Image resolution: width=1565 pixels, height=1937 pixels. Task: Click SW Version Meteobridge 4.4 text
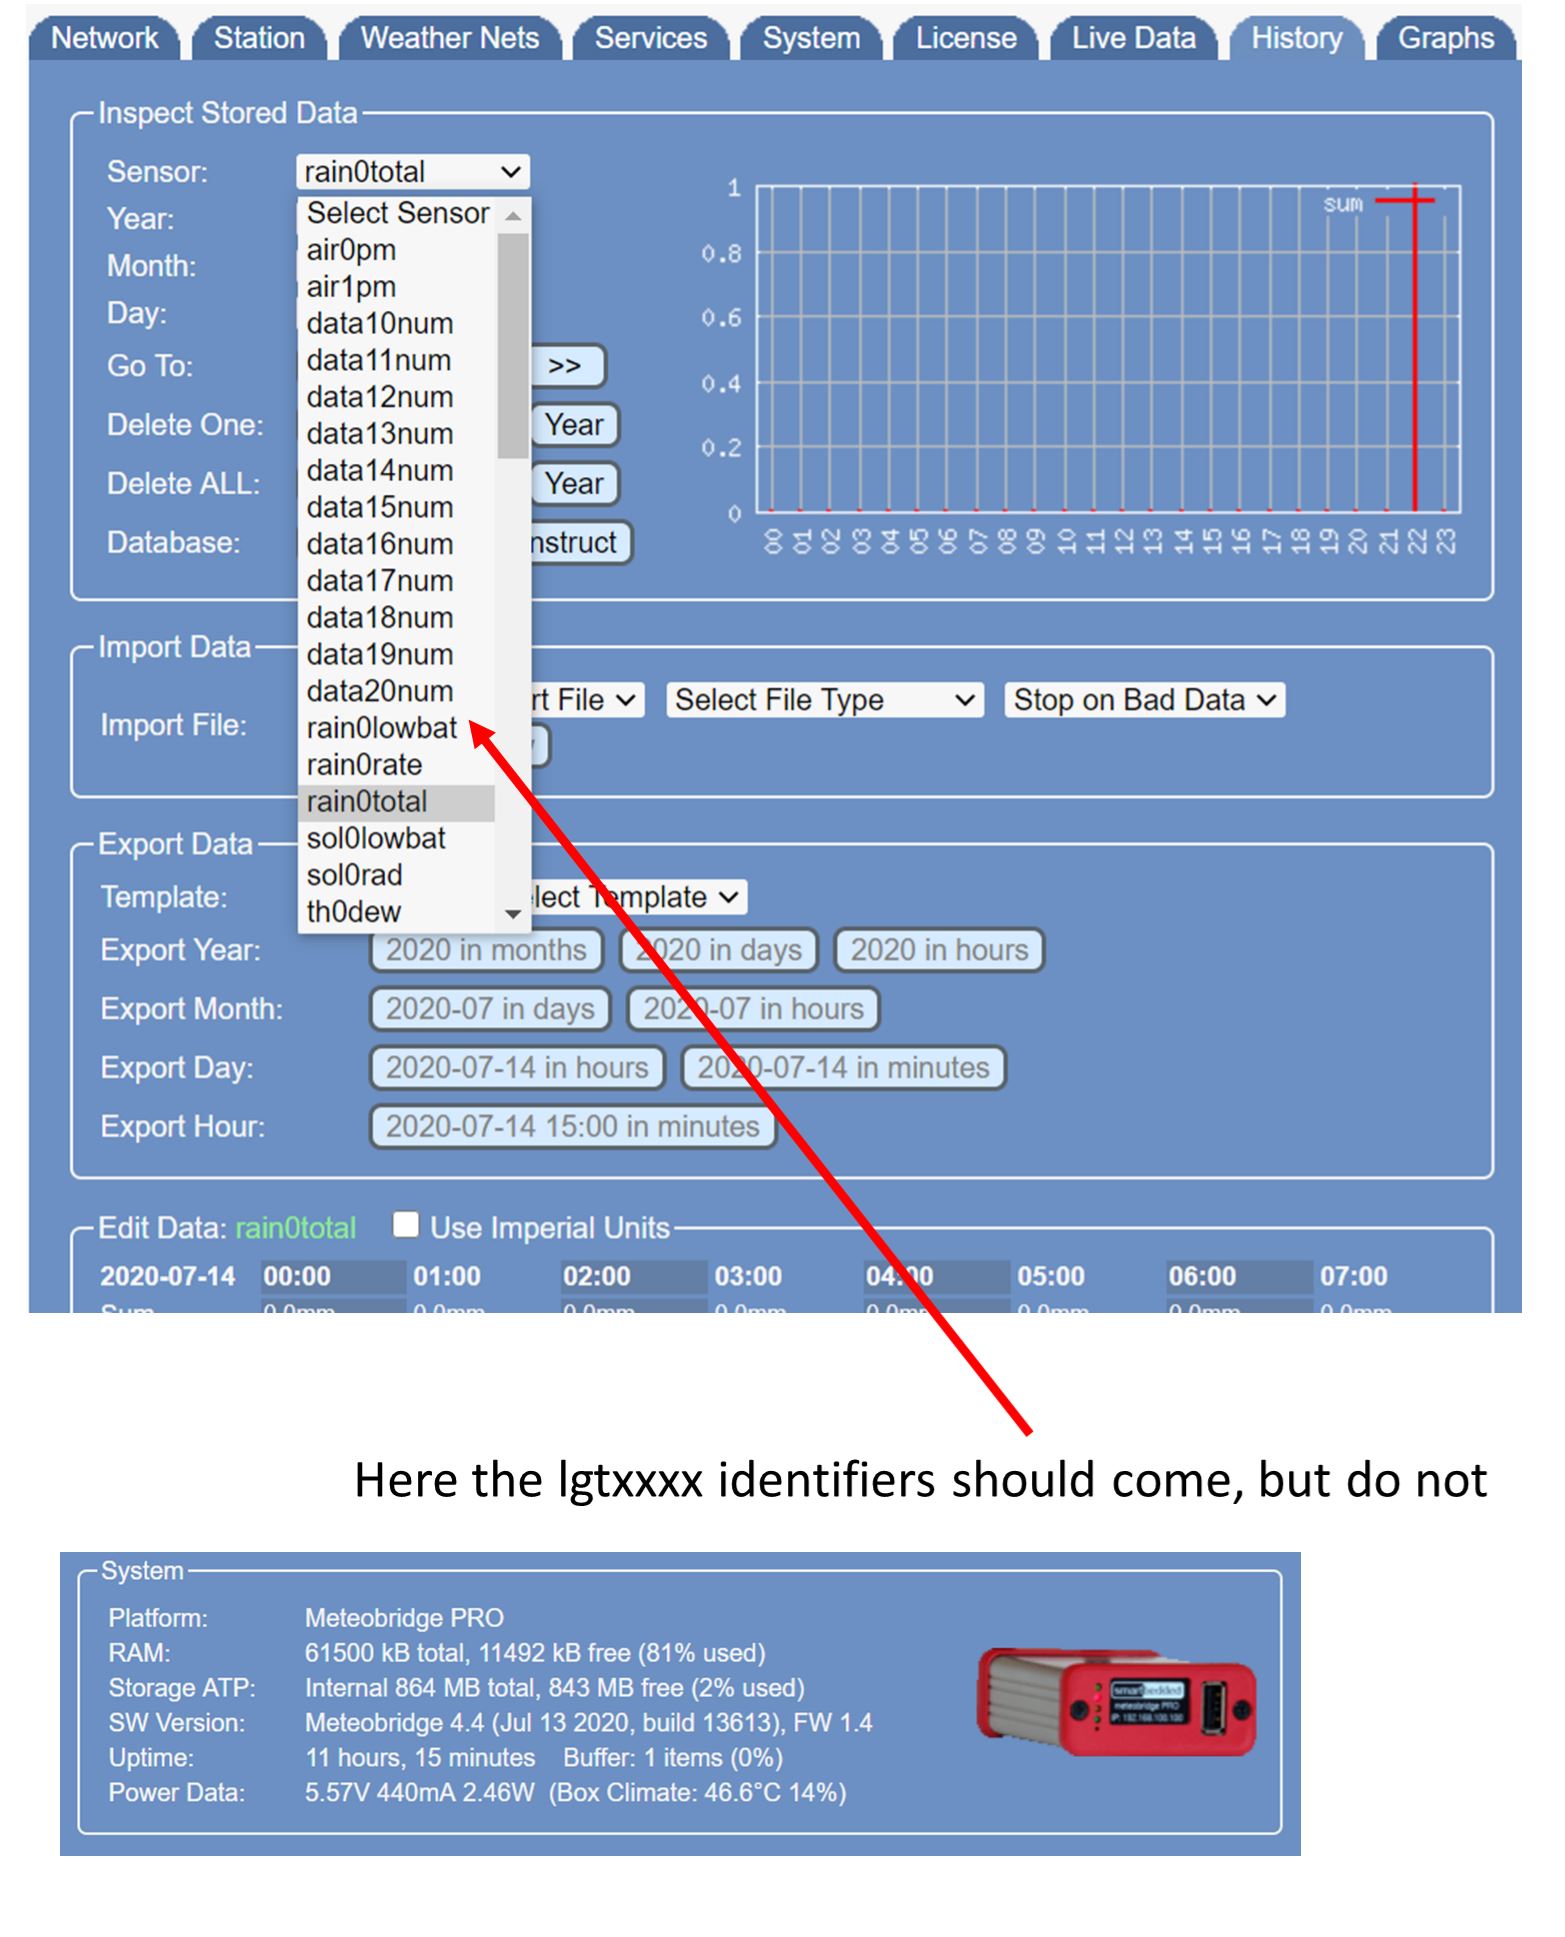click(588, 1723)
